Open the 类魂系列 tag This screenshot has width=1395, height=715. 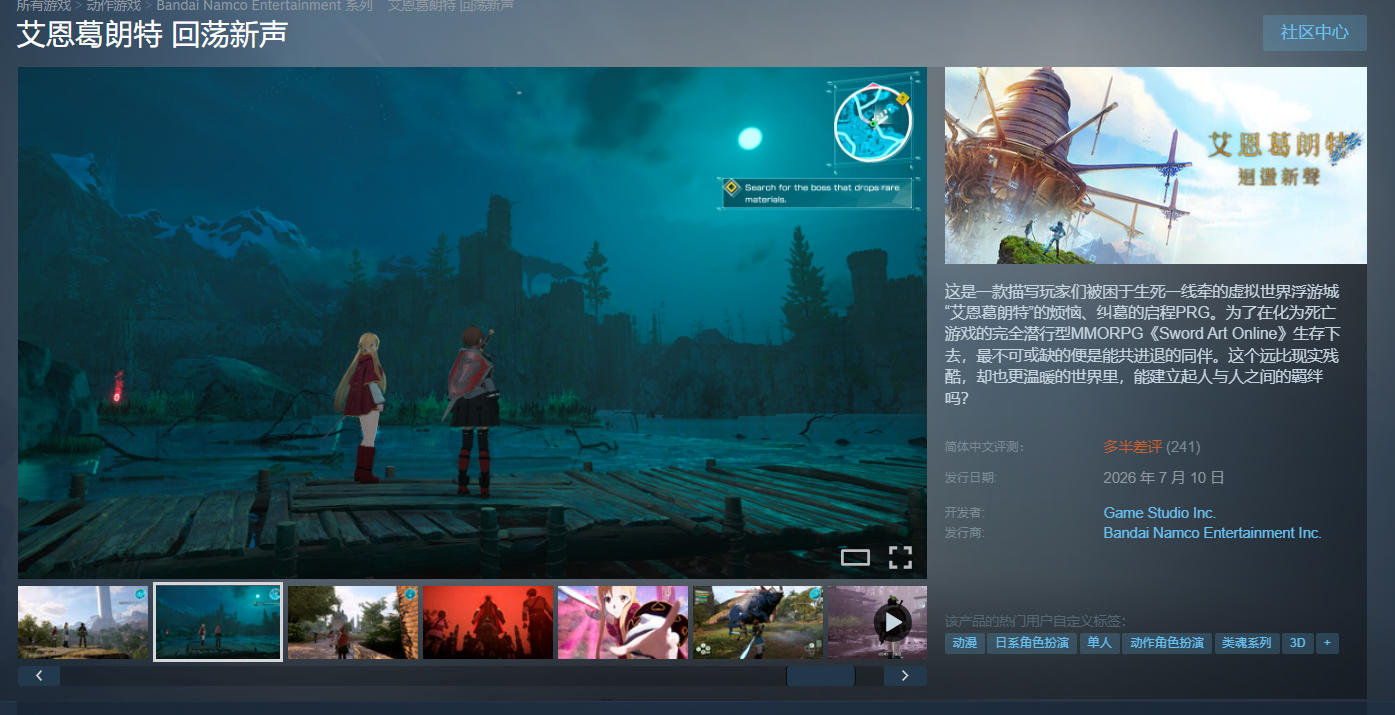(x=1247, y=643)
